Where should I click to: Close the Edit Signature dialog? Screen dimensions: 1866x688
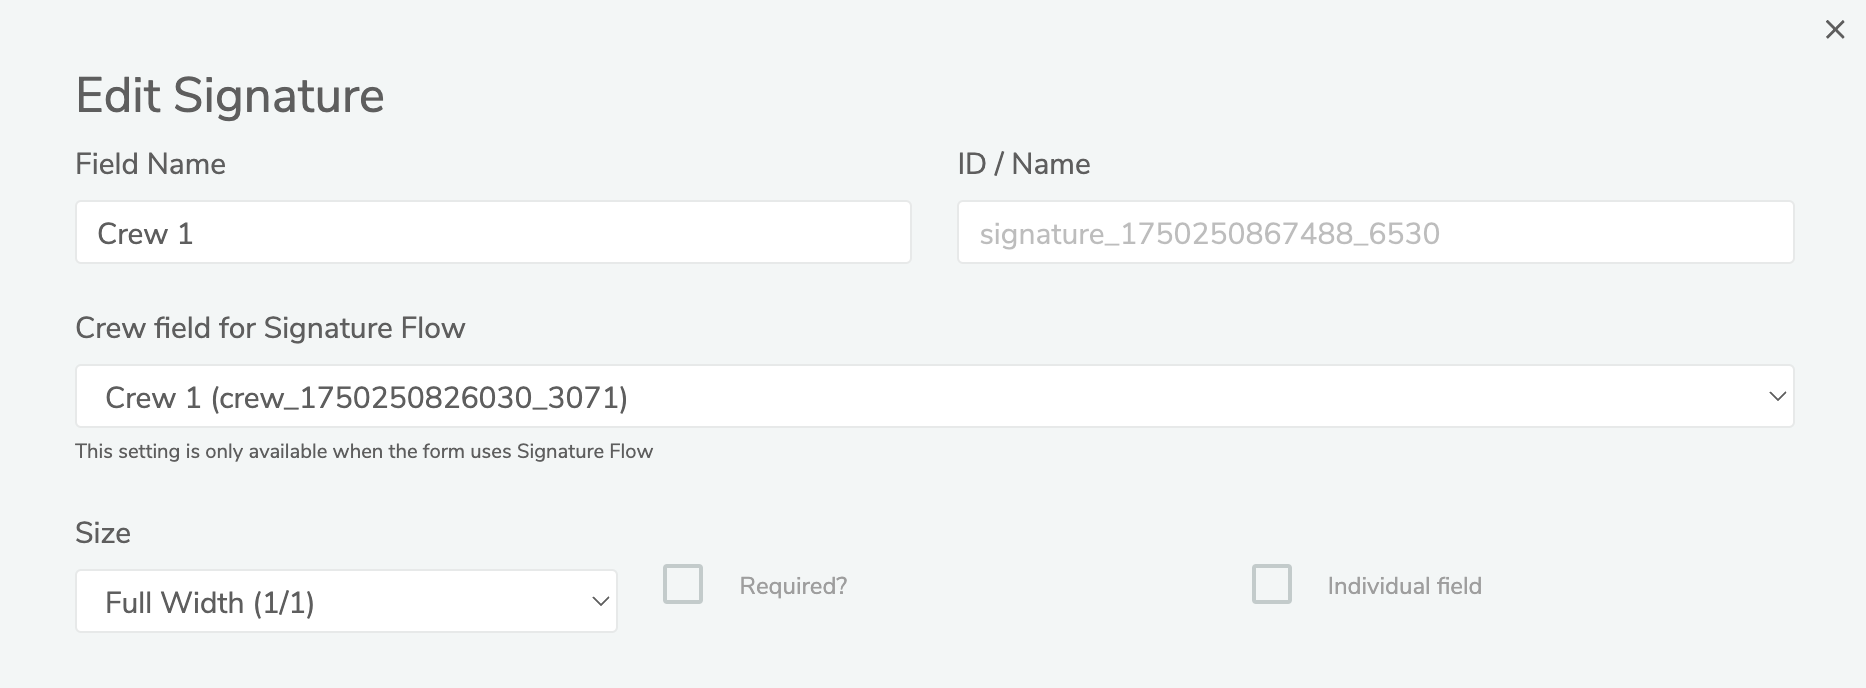1835,30
